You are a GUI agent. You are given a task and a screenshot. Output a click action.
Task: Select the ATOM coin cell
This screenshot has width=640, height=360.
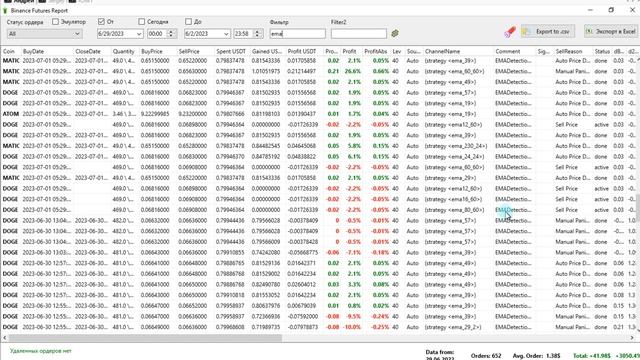(x=10, y=114)
